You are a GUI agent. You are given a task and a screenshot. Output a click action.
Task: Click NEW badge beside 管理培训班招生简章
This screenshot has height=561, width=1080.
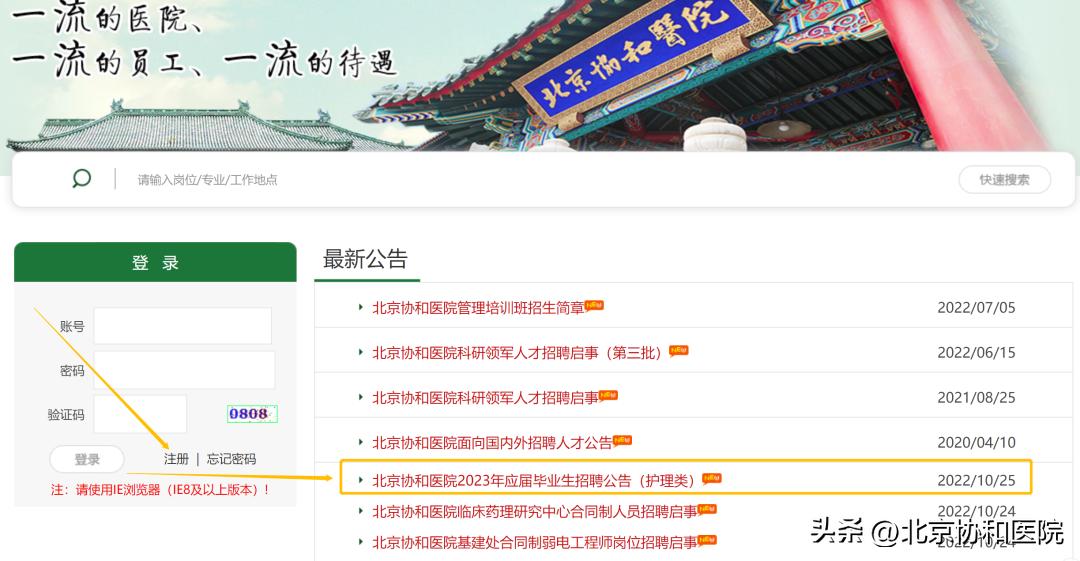click(594, 305)
